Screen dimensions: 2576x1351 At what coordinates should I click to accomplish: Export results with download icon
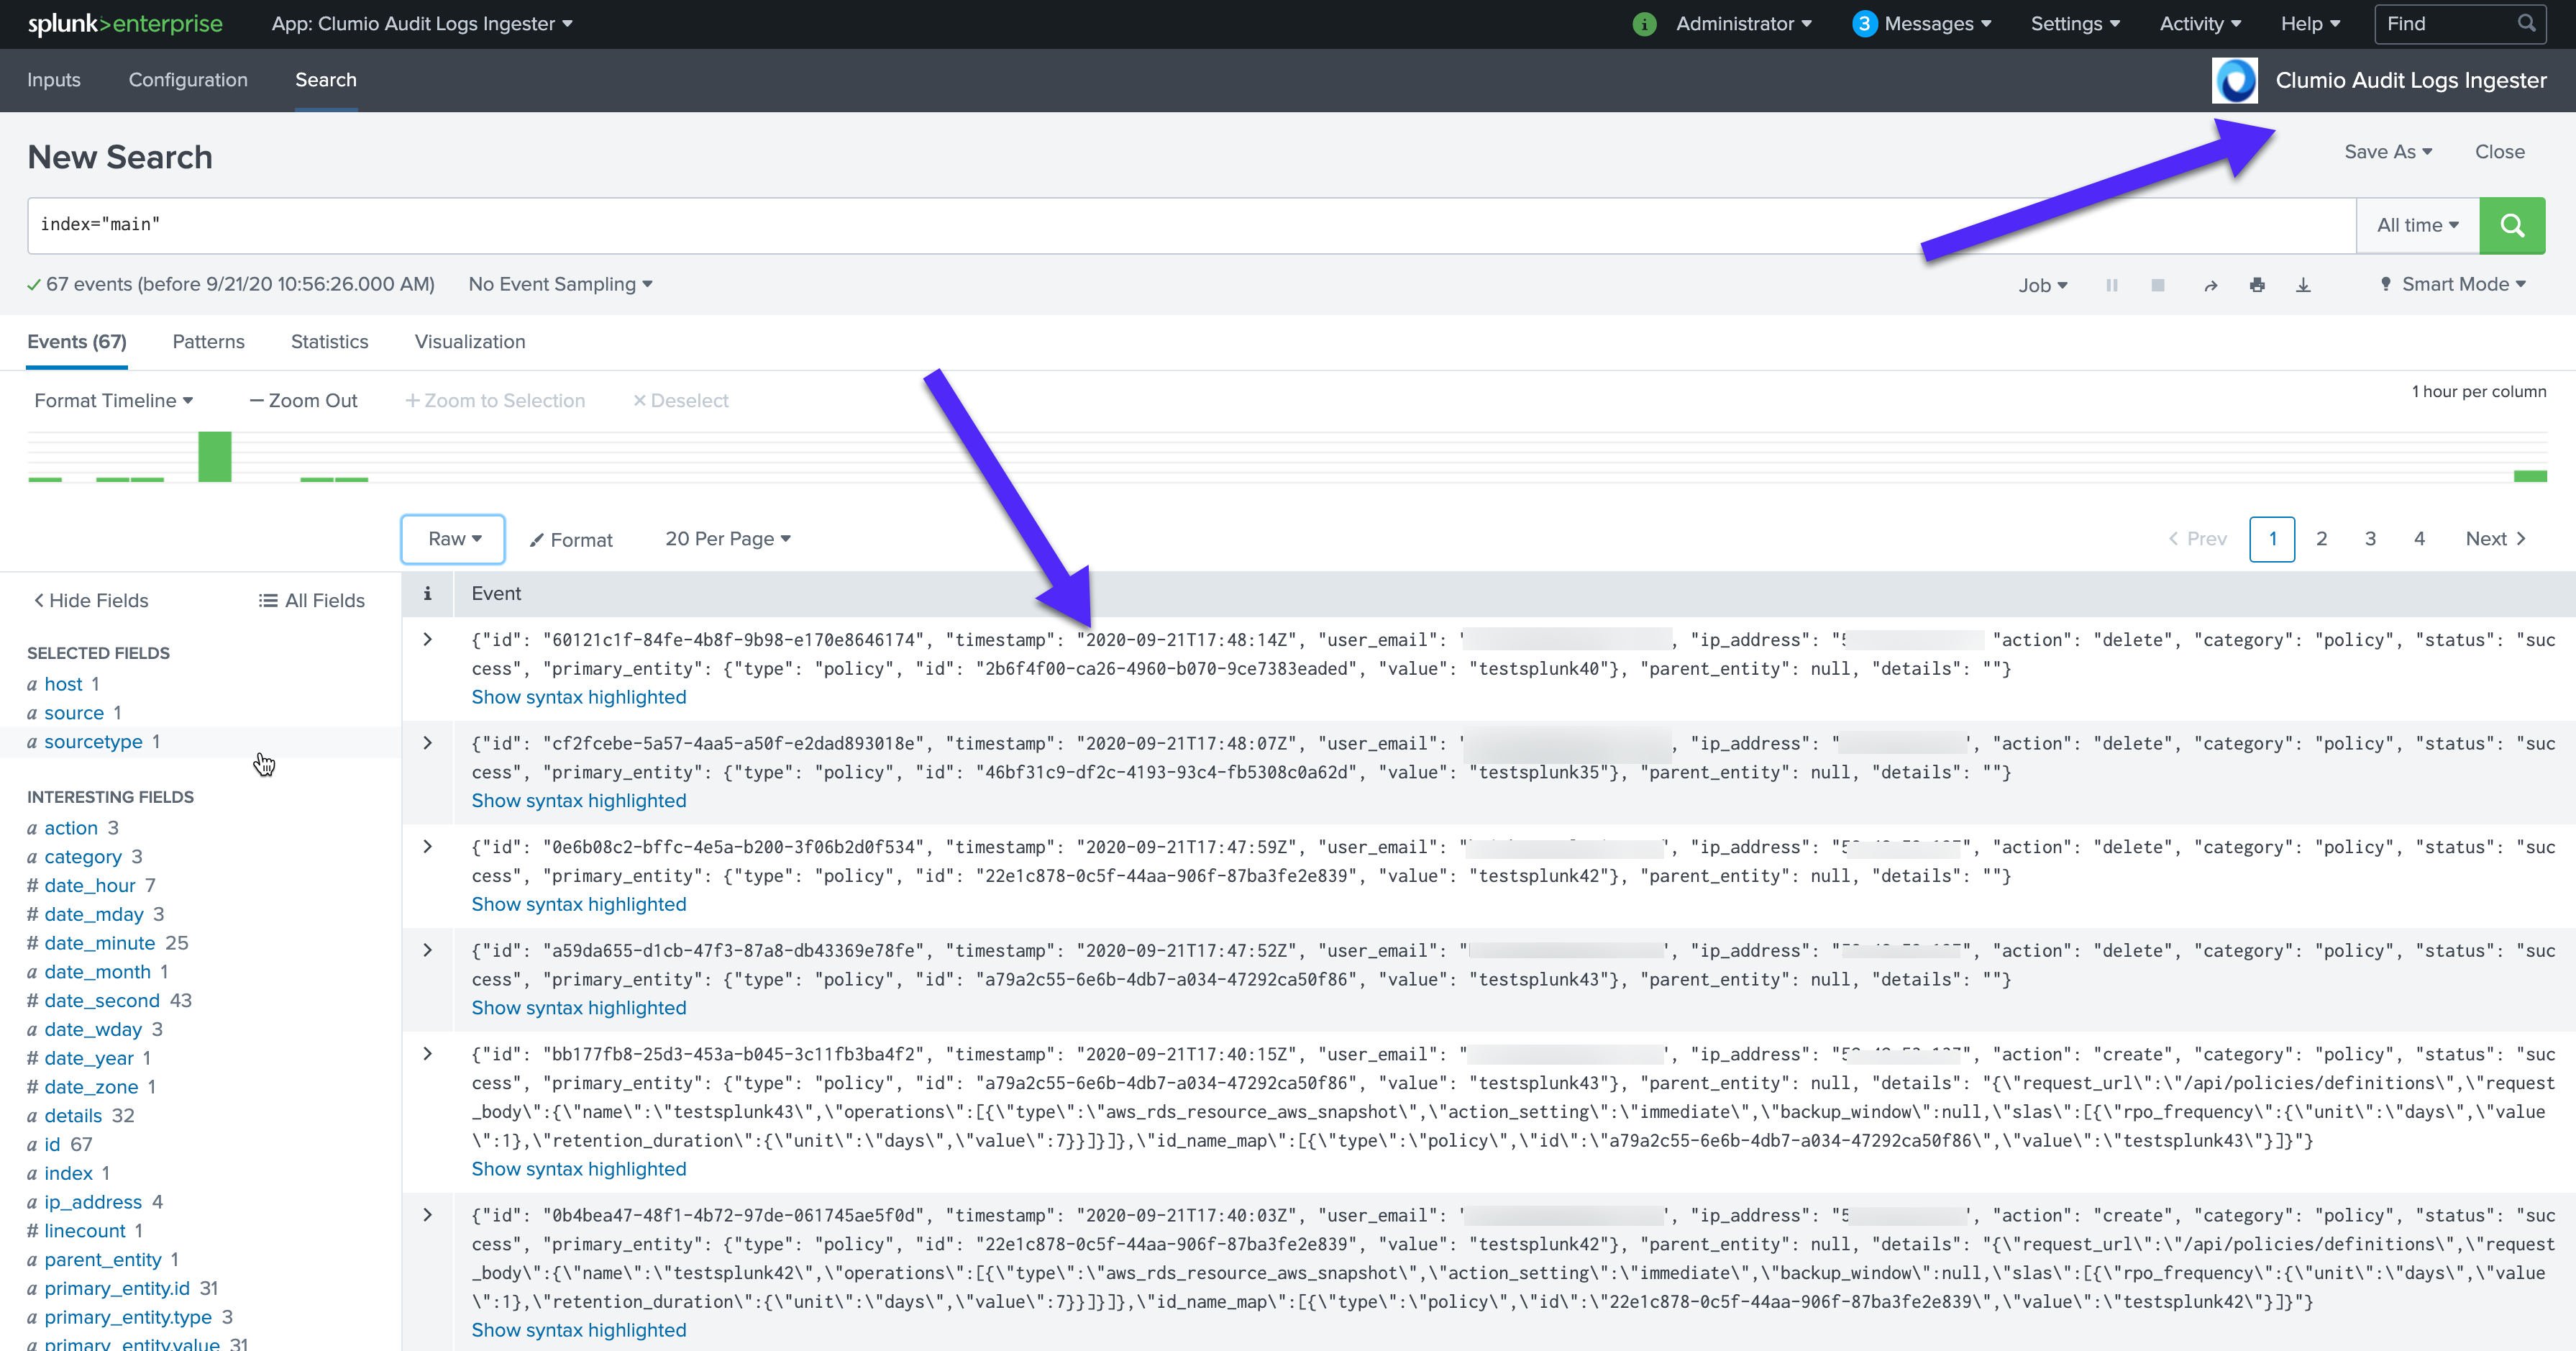tap(2303, 285)
